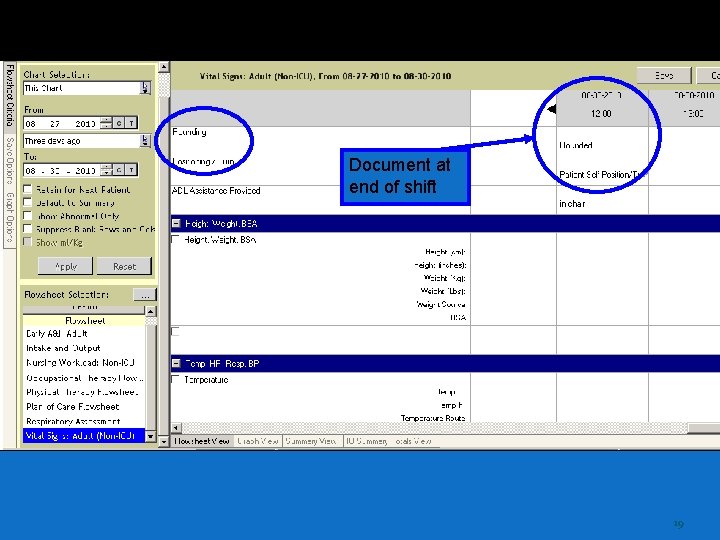Click flowsheet list scroll-up arrow
720x540 pixels.
pos(151,311)
